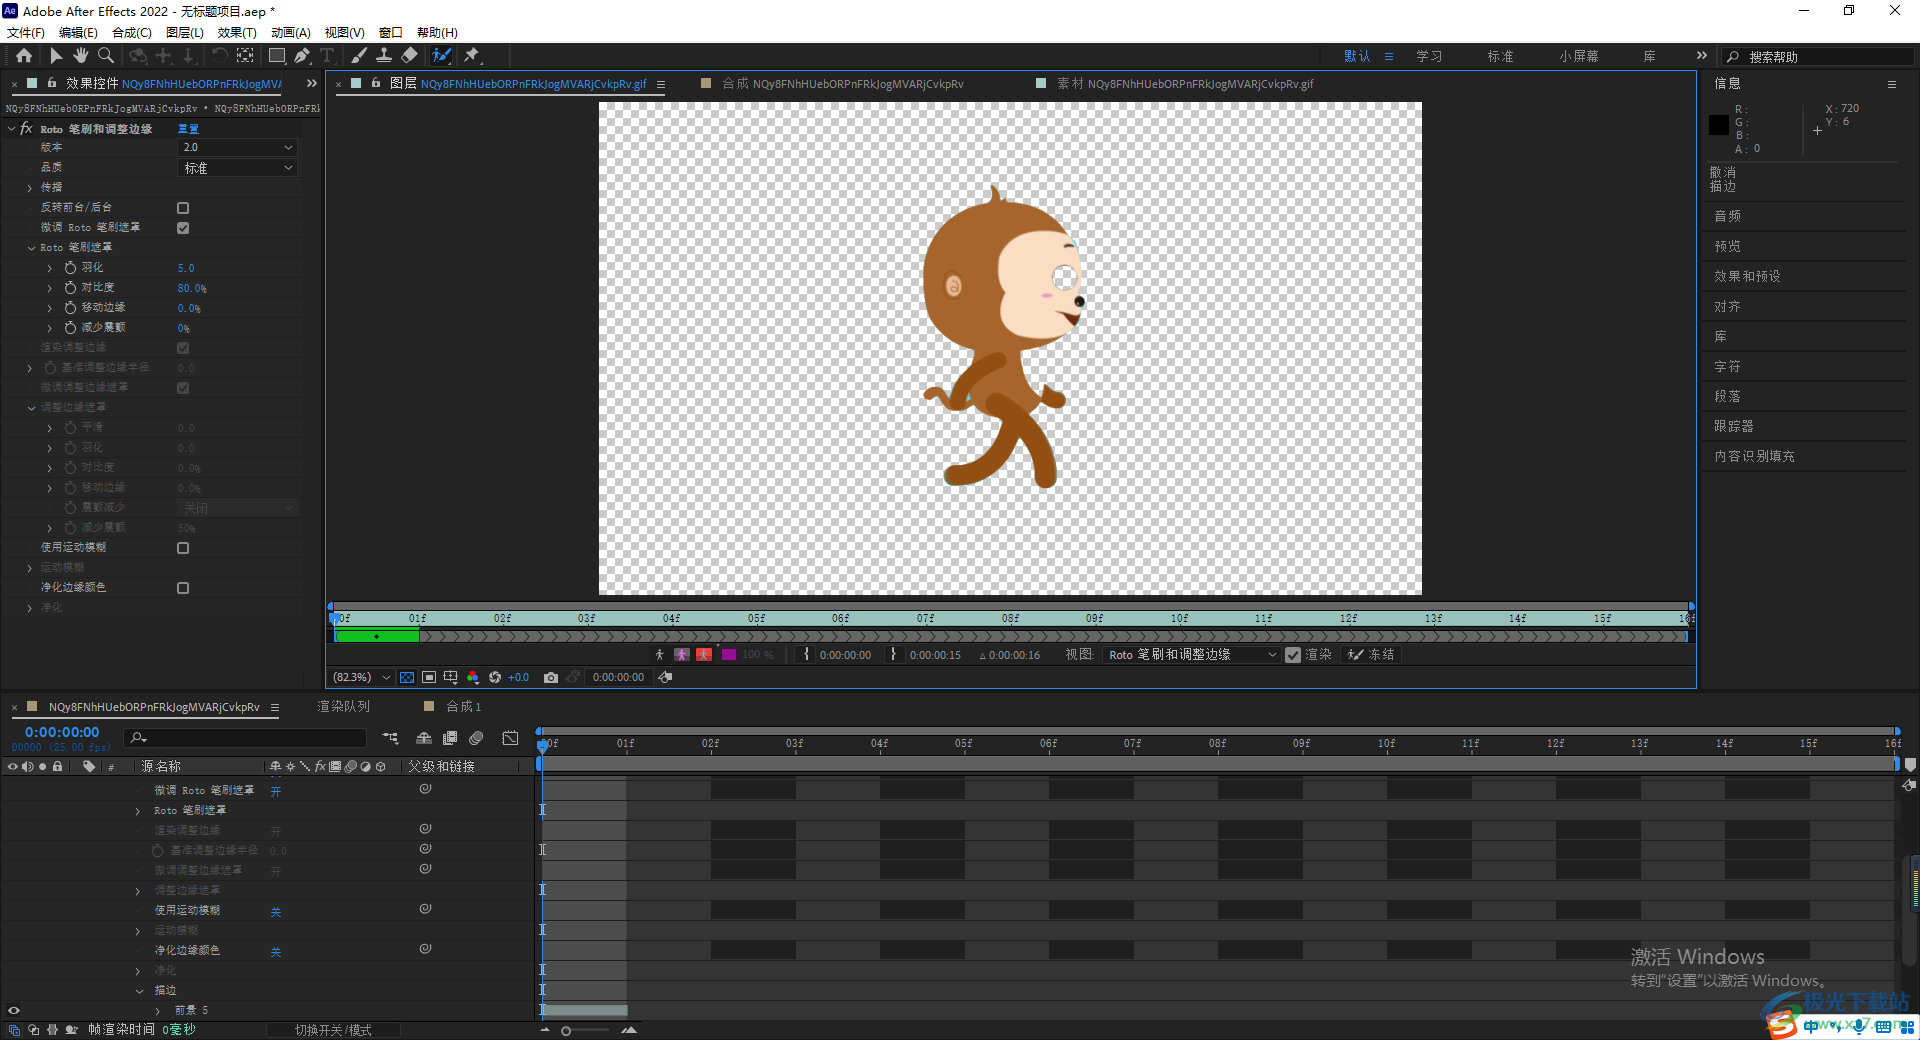Click the frame blending icon in timeline
This screenshot has width=1920, height=1040.
(x=450, y=738)
